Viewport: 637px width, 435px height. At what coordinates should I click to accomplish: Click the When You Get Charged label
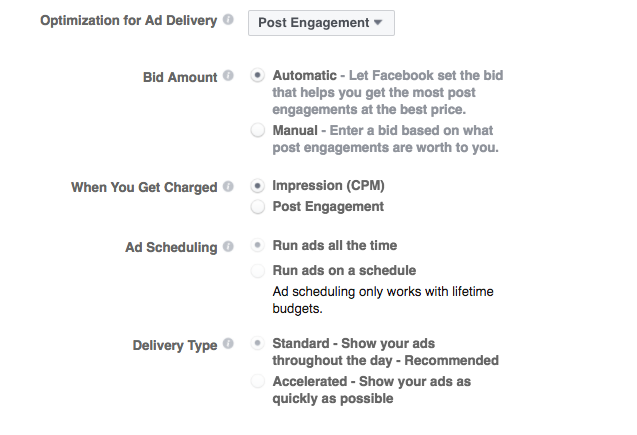[x=144, y=187]
